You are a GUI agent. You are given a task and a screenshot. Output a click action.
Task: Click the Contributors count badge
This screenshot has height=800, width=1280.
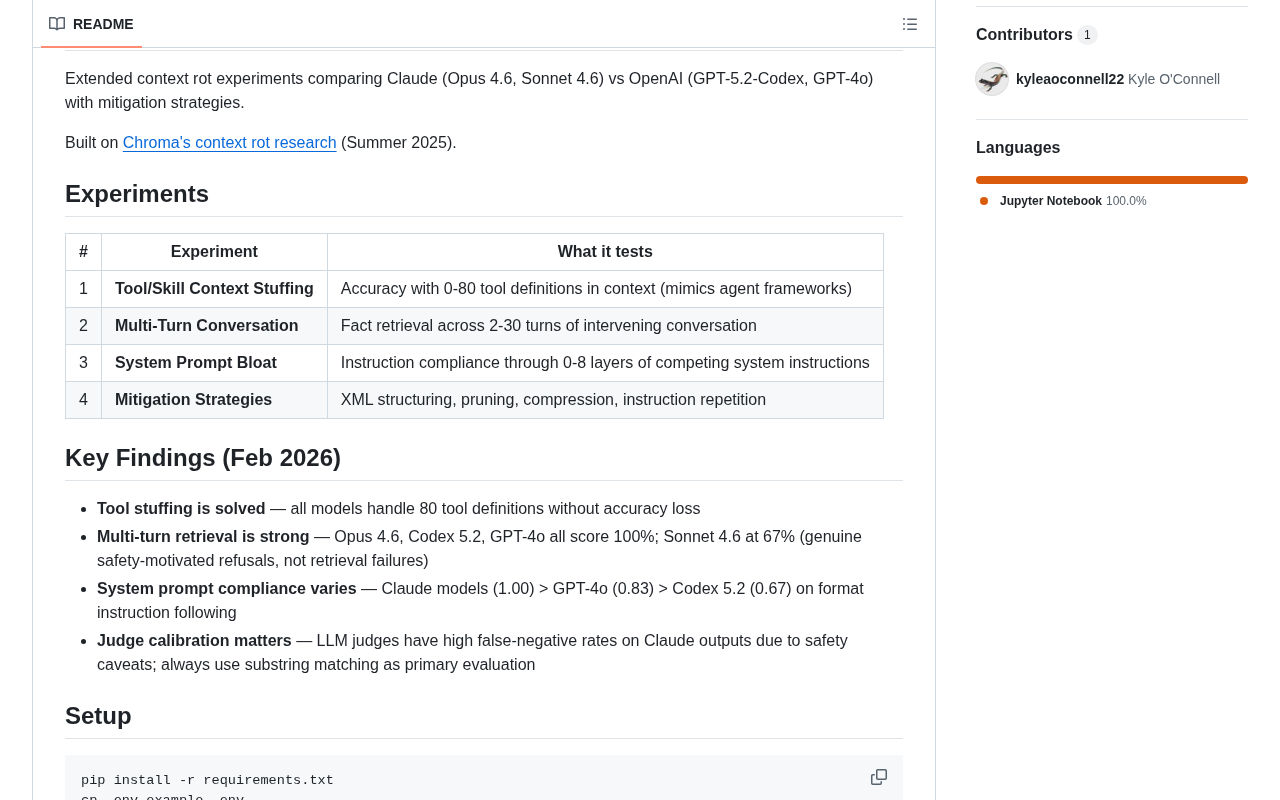pyautogui.click(x=1087, y=35)
